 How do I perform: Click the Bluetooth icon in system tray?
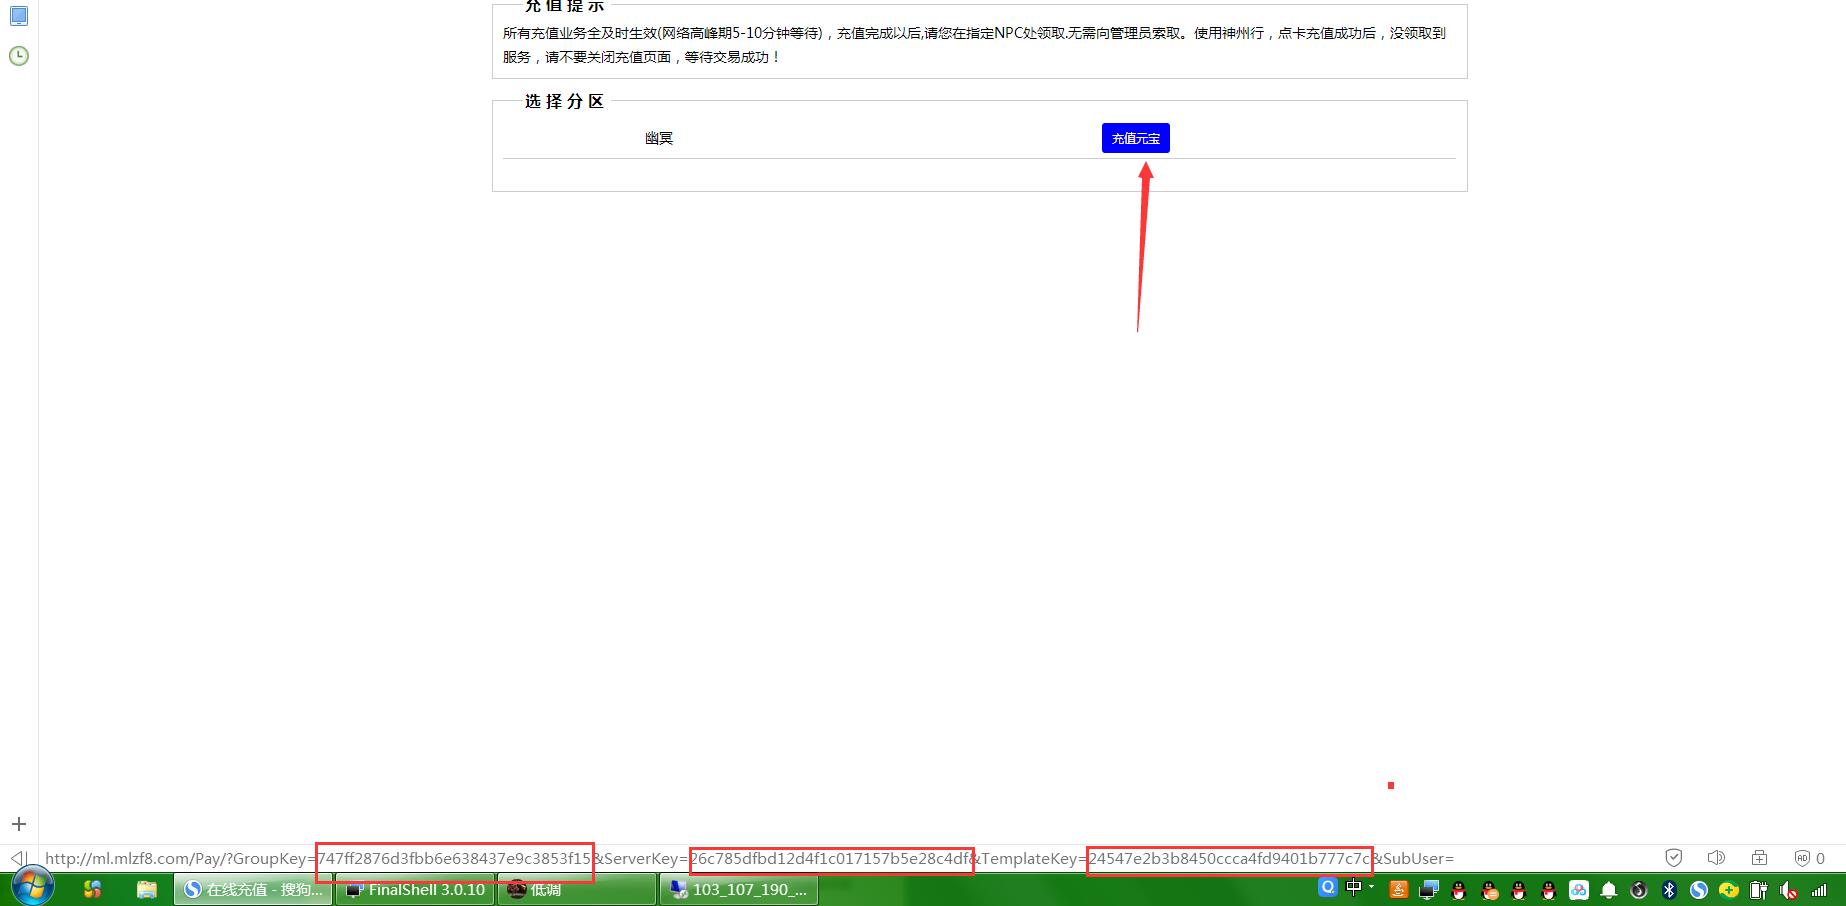(1668, 890)
